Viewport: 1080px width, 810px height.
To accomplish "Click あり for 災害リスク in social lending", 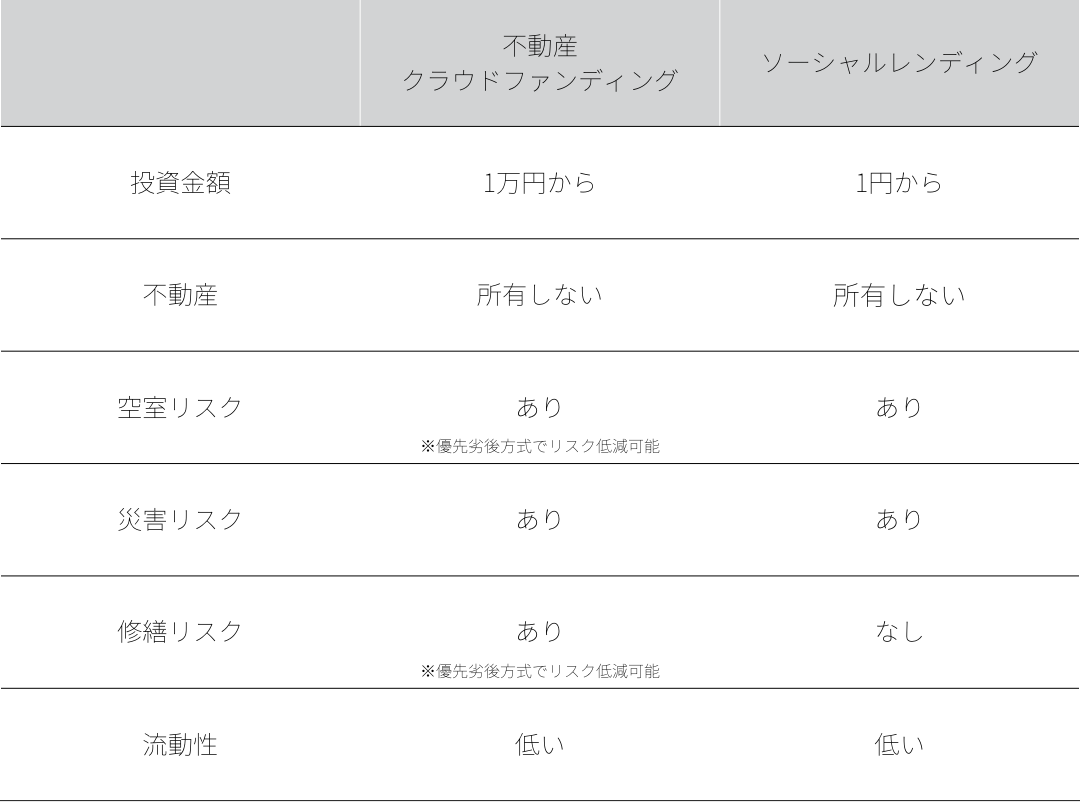I will [x=899, y=519].
